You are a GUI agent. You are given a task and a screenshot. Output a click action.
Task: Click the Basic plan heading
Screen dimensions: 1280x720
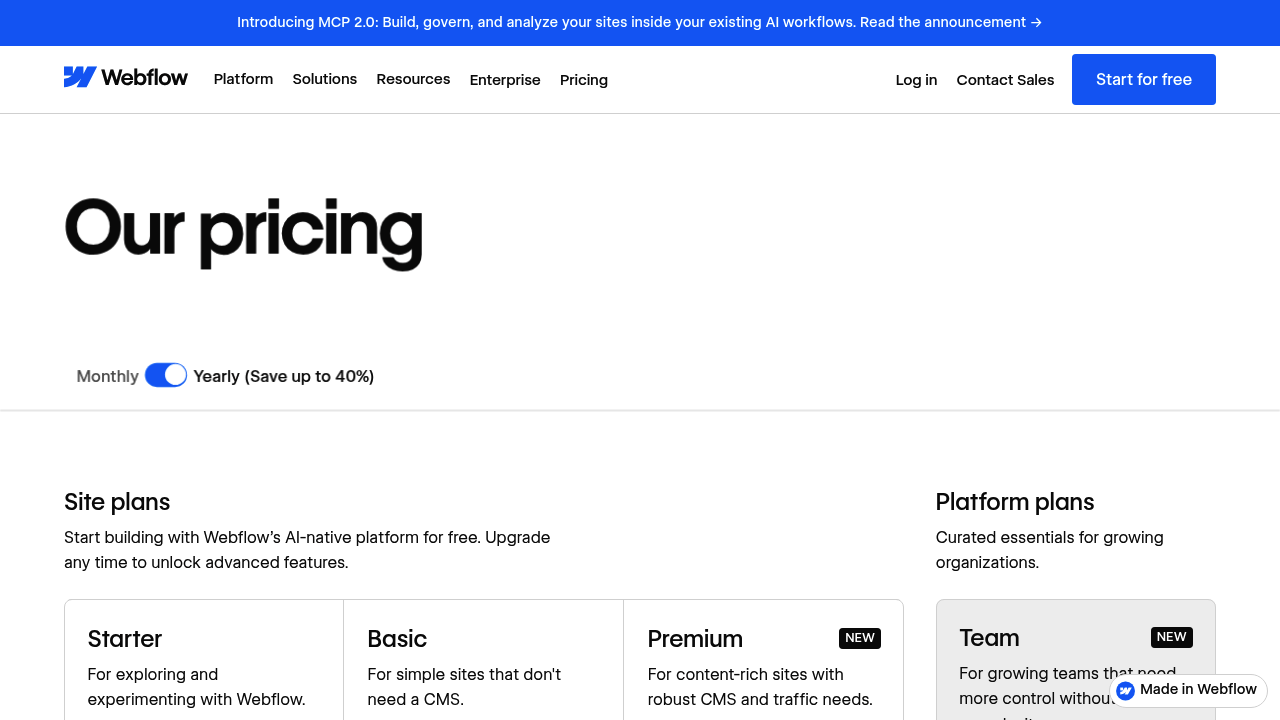397,638
